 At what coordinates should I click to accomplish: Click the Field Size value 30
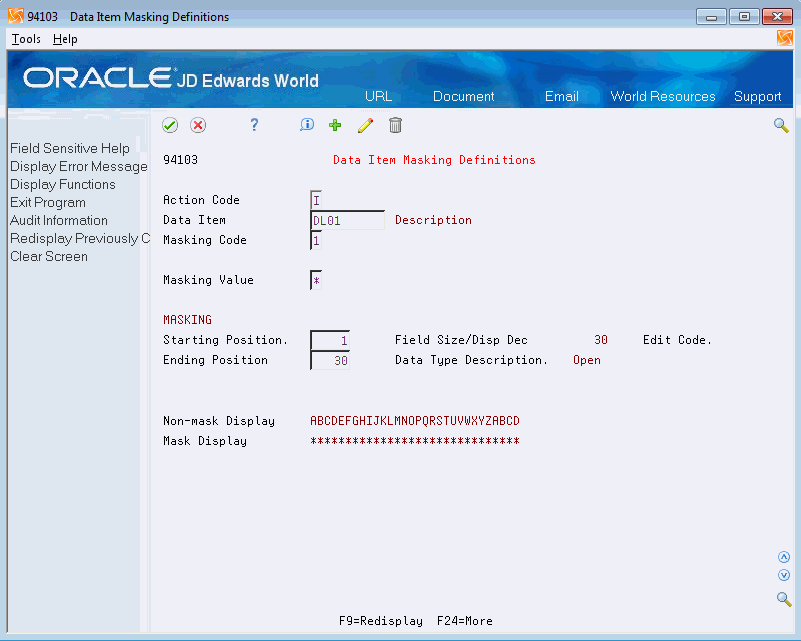[601, 340]
